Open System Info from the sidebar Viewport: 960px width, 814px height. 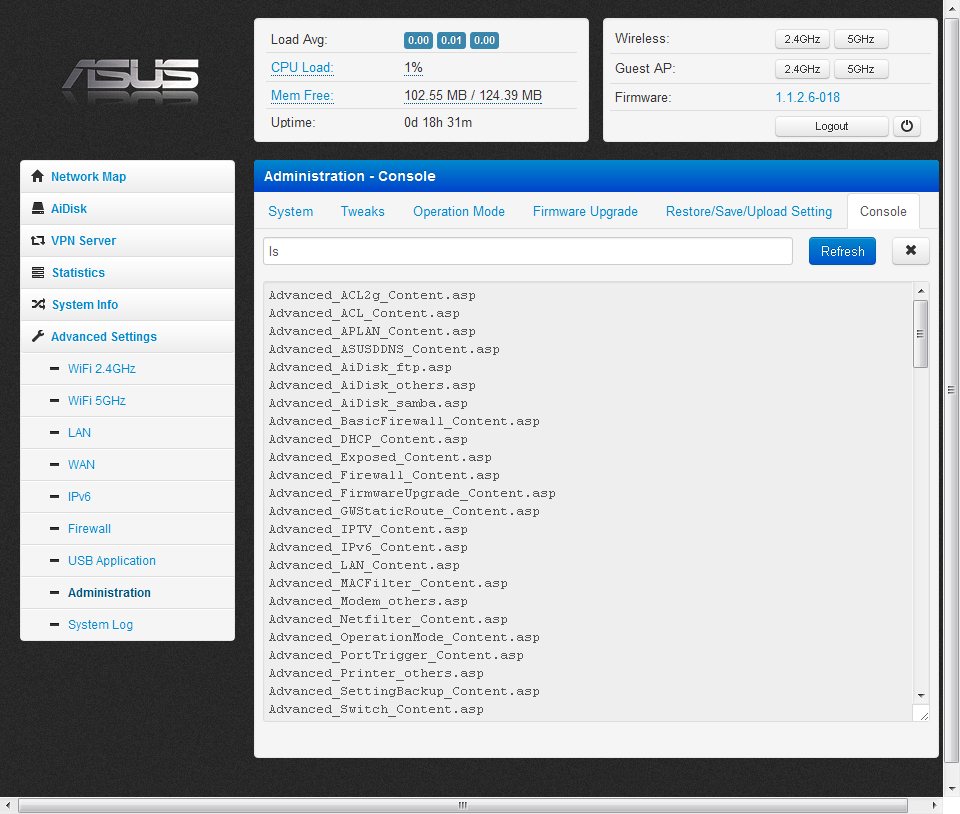click(84, 305)
